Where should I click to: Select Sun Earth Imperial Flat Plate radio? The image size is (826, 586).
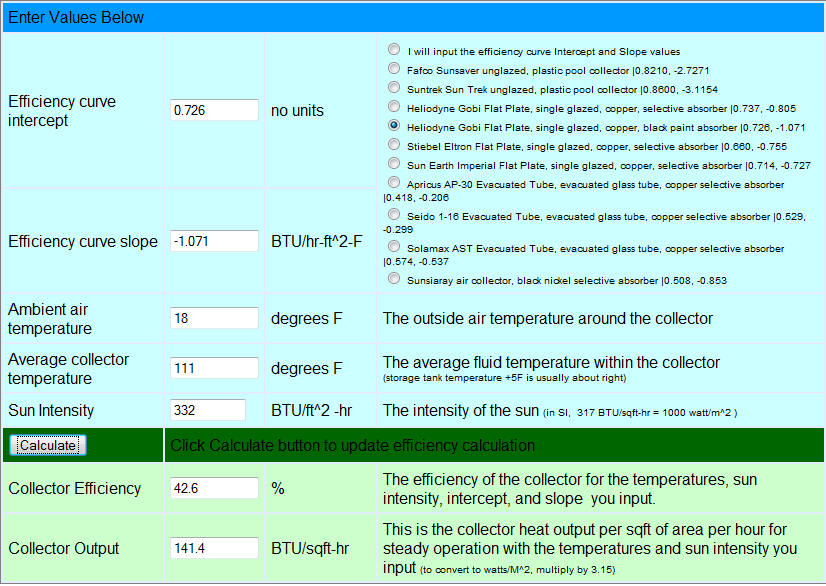394,163
